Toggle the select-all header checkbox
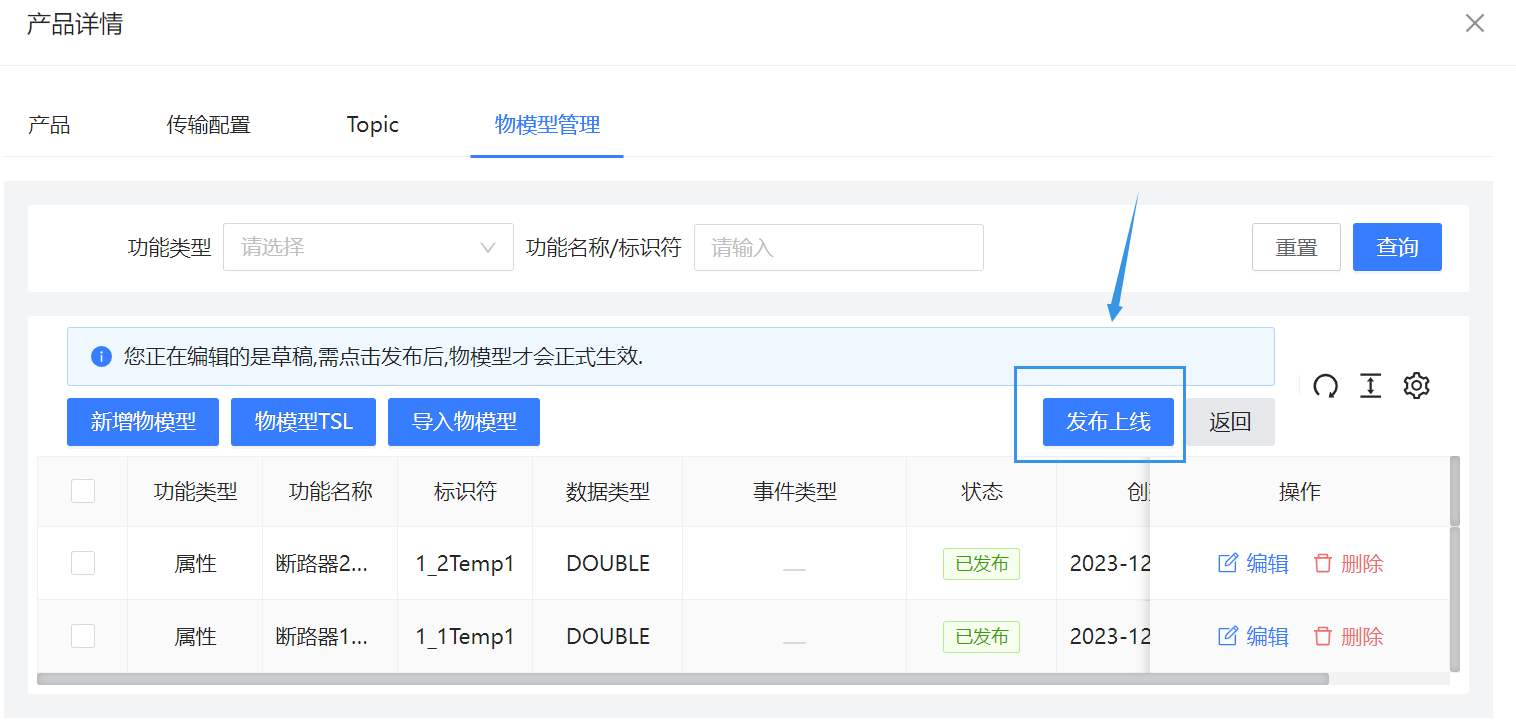1516x724 pixels. [83, 491]
